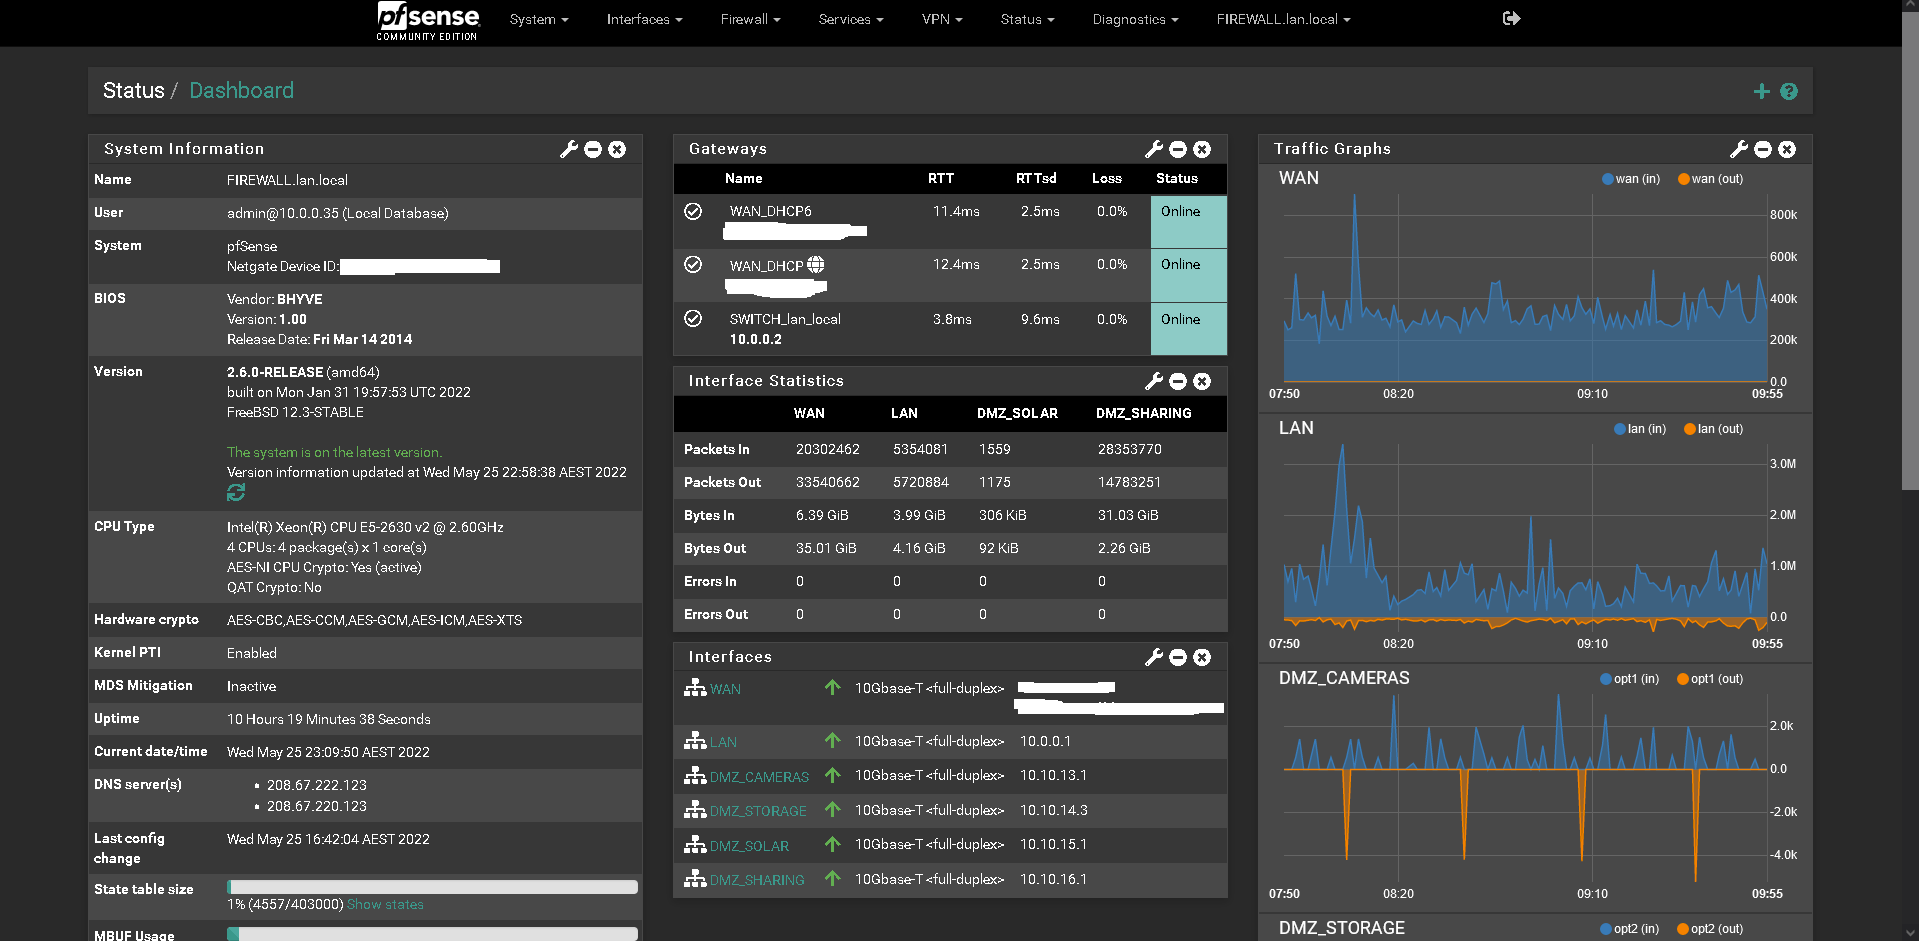Open the VPN menu
The width and height of the screenshot is (1919, 941).
pyautogui.click(x=942, y=19)
